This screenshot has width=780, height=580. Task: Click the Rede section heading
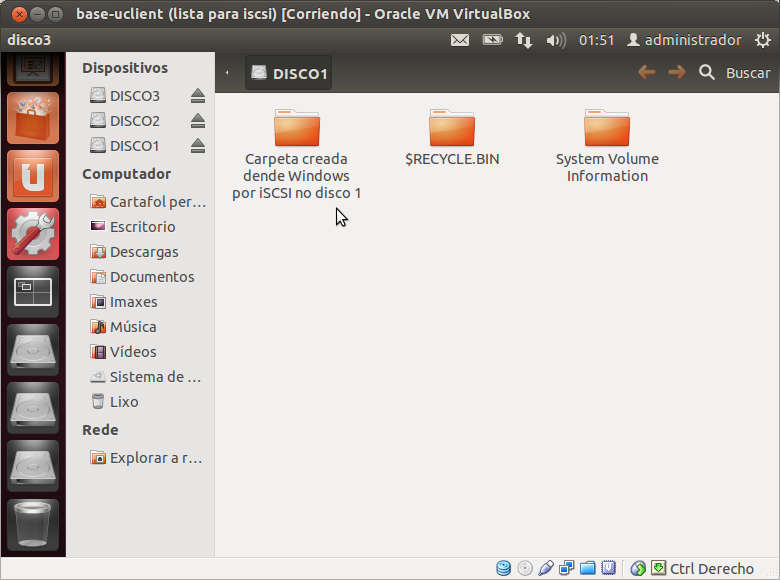coord(100,430)
